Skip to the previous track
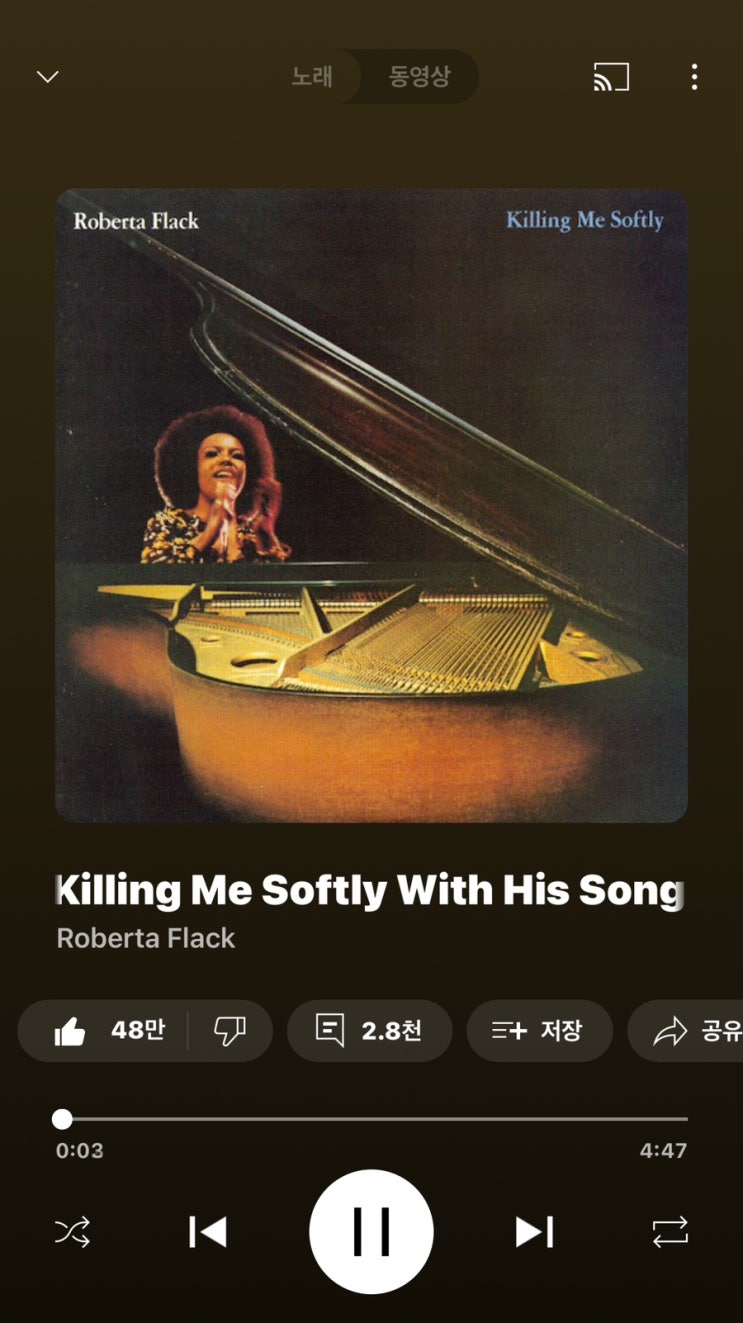Screen dimensions: 743x1323 (208, 1232)
